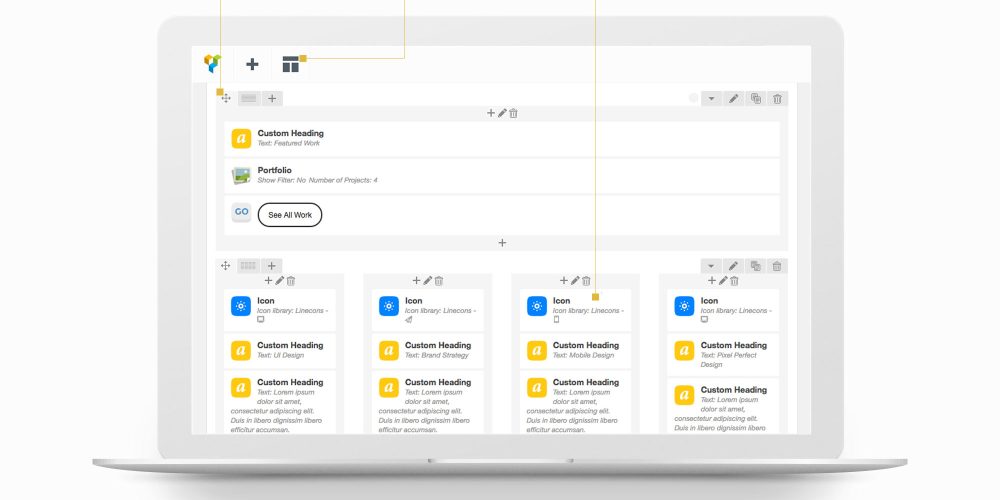Click the yellow Custom Heading icon for Featured Work
Image resolution: width=1000 pixels, height=500 pixels.
[241, 138]
